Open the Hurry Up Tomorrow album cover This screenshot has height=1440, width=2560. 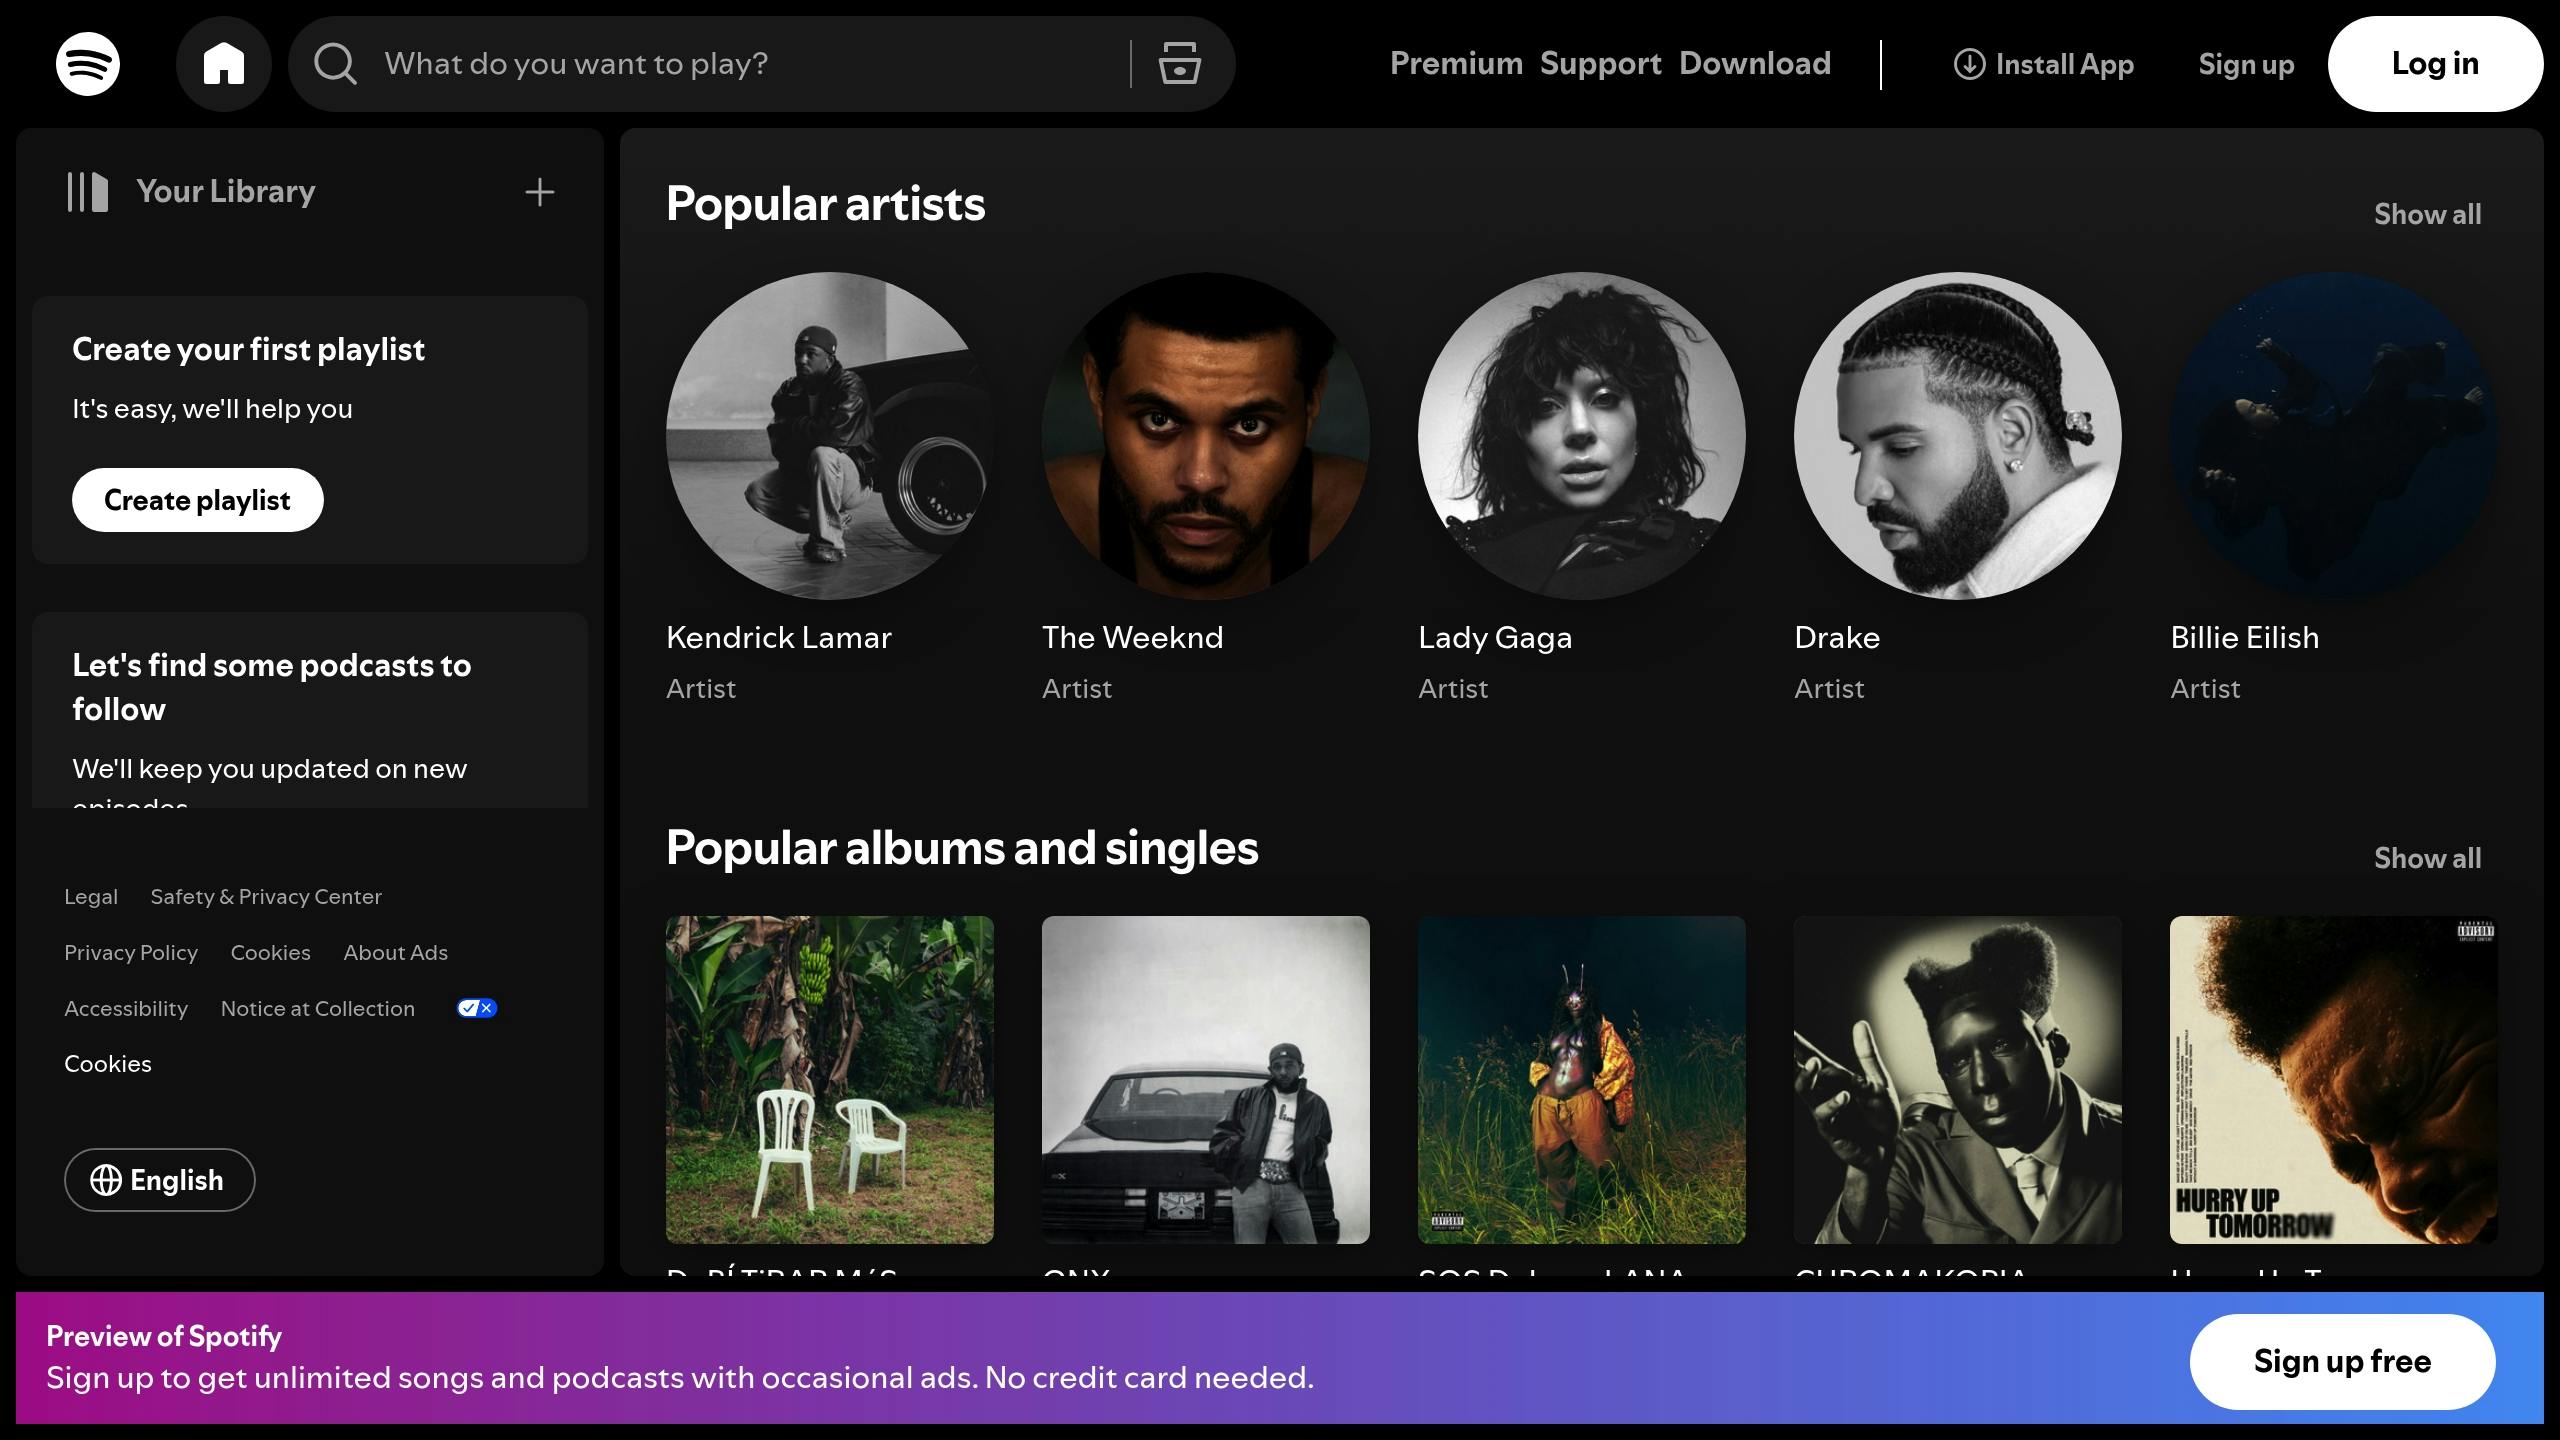(2334, 1080)
